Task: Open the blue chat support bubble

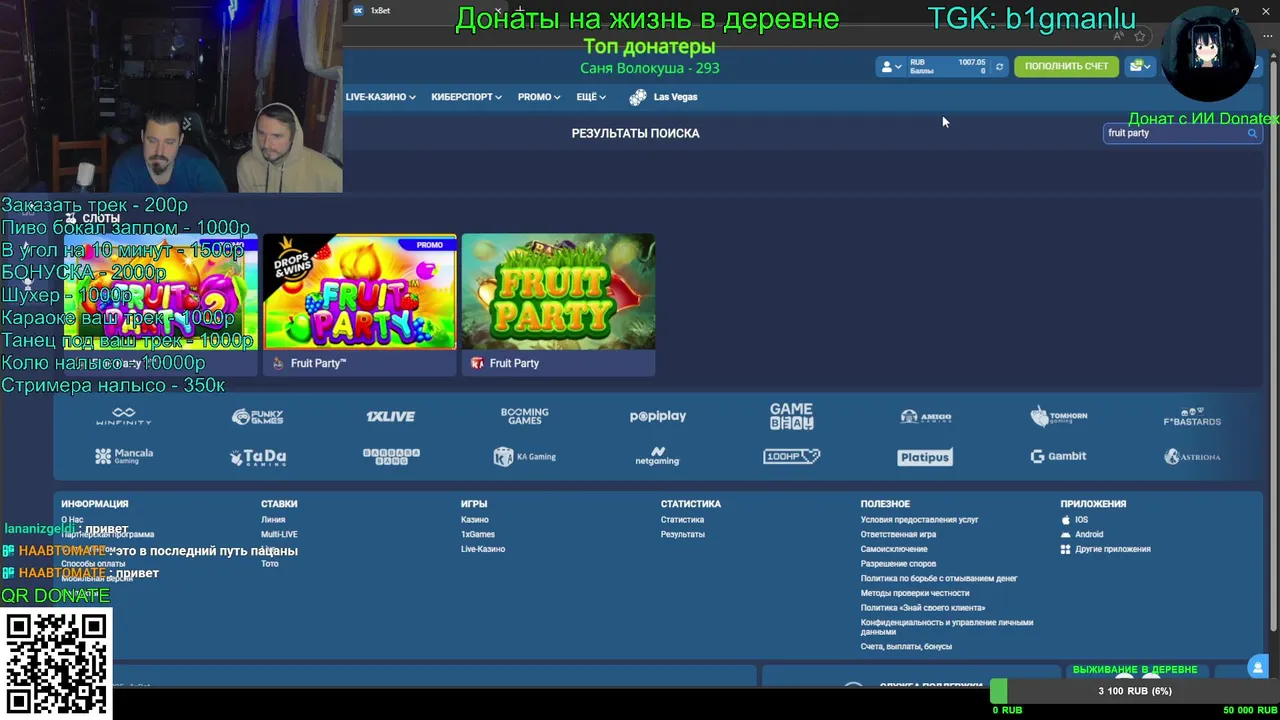Action: click(1258, 667)
